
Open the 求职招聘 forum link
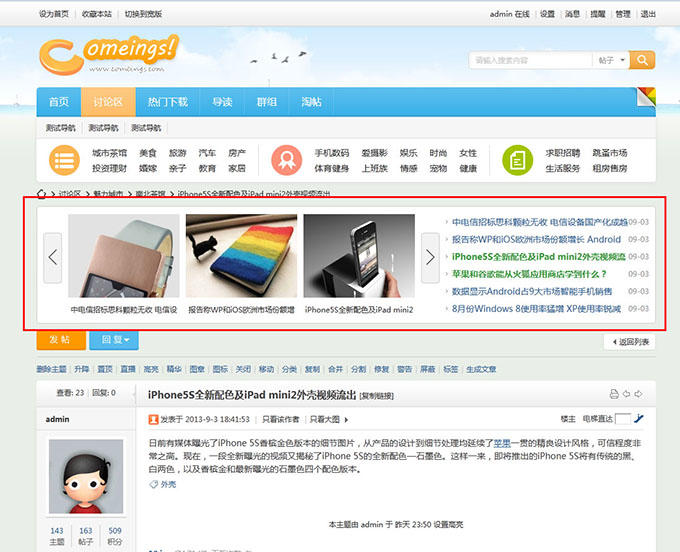click(x=562, y=153)
